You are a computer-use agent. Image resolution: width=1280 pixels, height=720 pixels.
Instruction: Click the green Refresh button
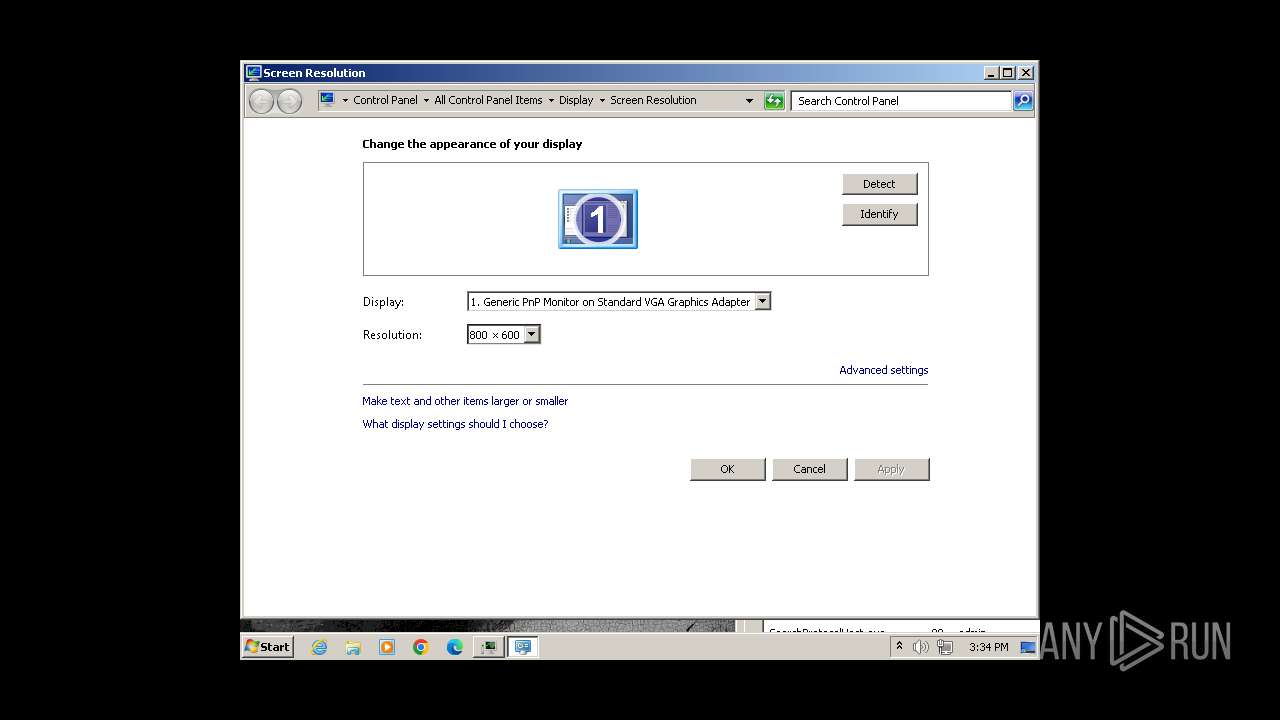(x=774, y=101)
